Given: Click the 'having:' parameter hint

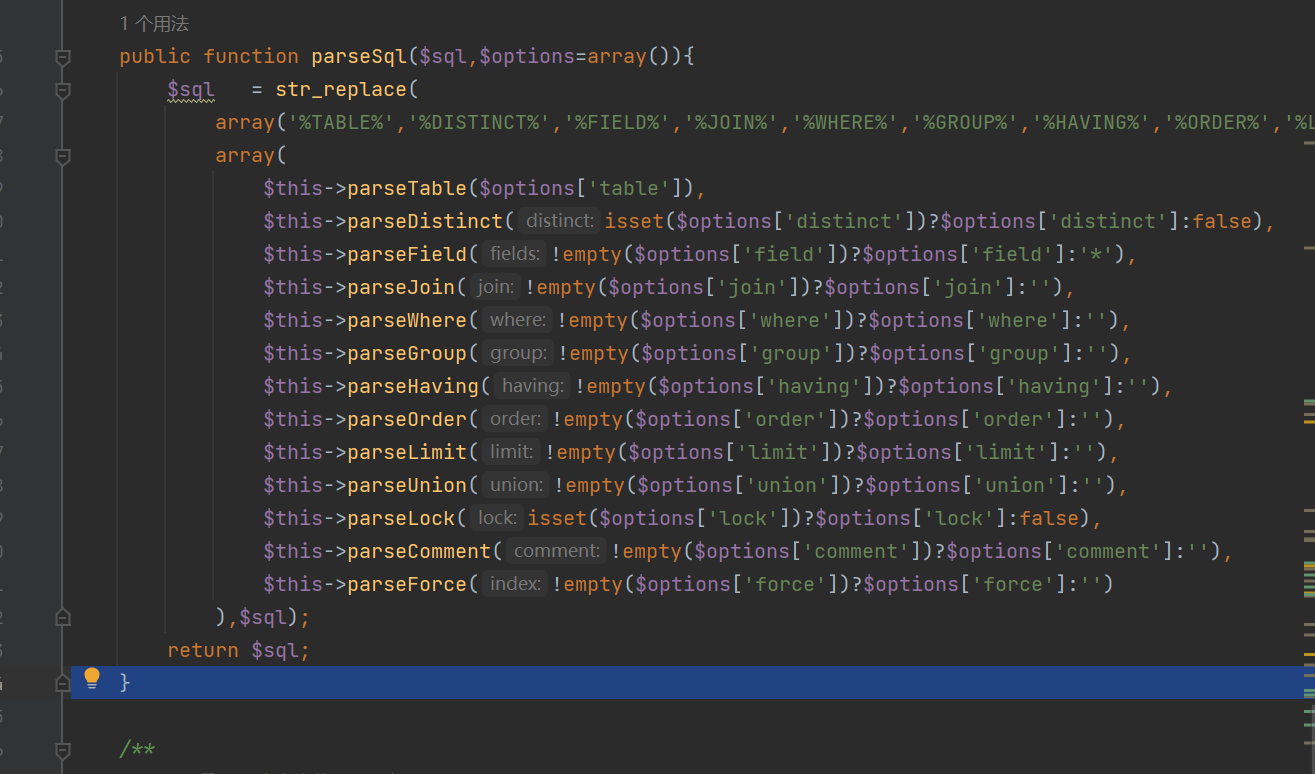Looking at the screenshot, I should pyautogui.click(x=532, y=386).
